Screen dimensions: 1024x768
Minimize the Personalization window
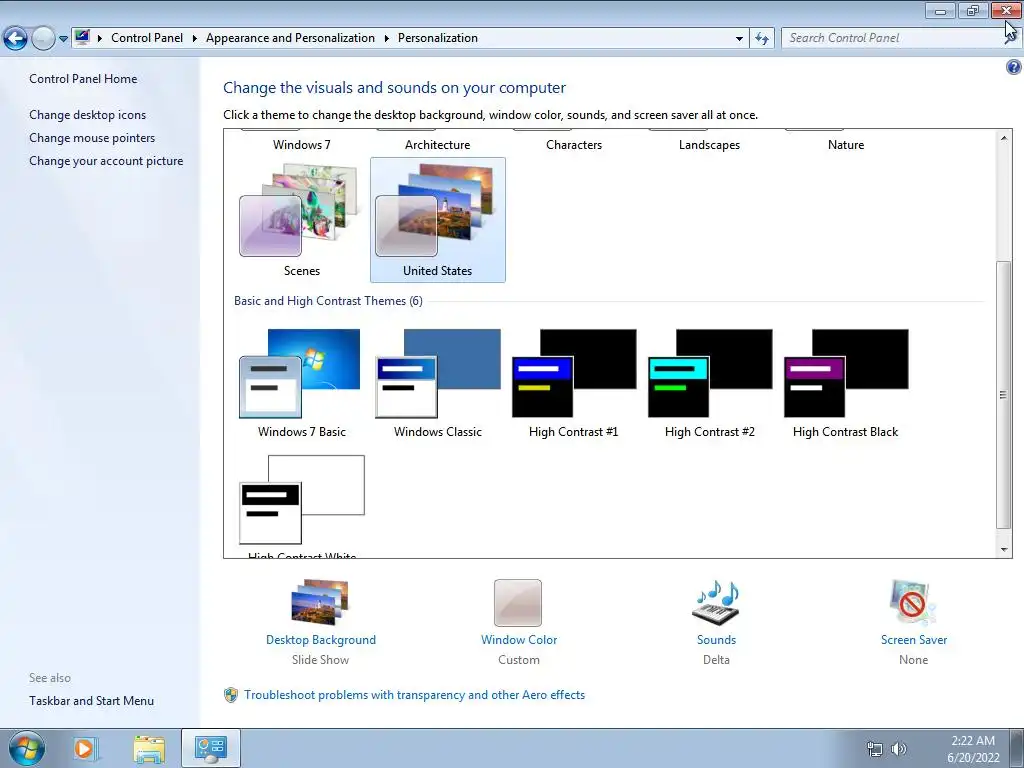click(x=940, y=10)
